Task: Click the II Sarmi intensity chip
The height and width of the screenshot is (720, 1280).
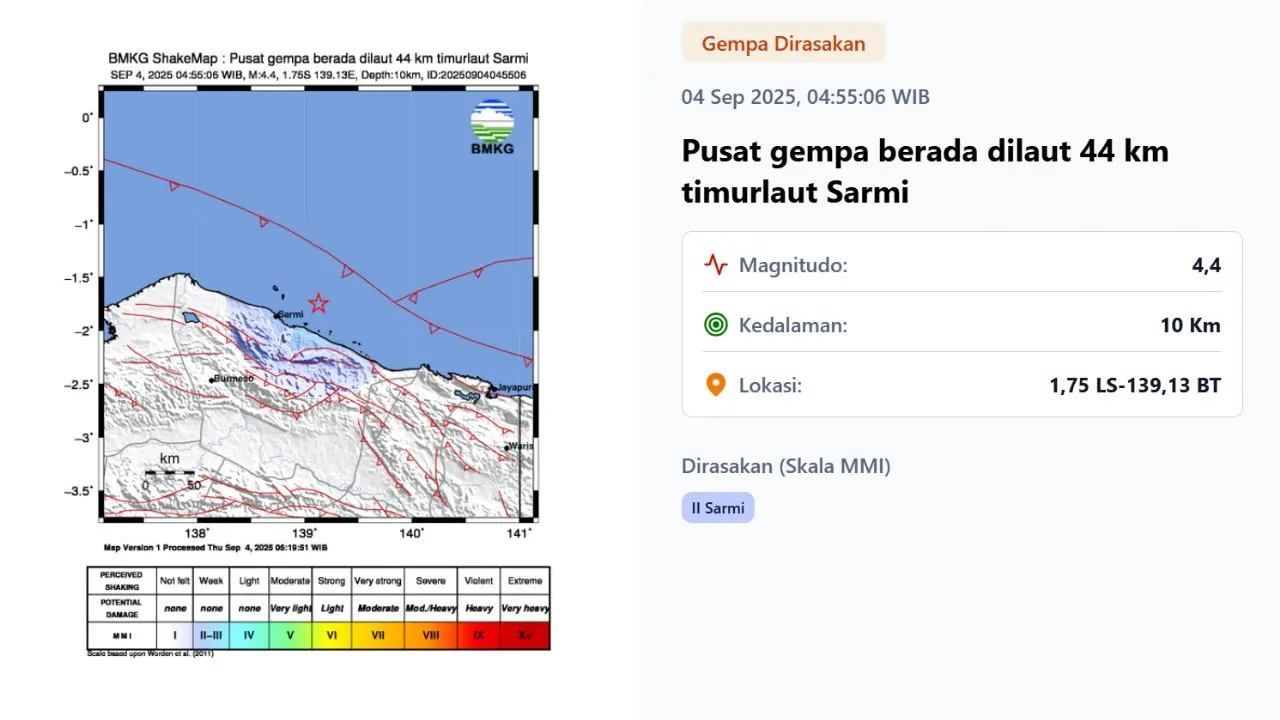Action: coord(718,508)
